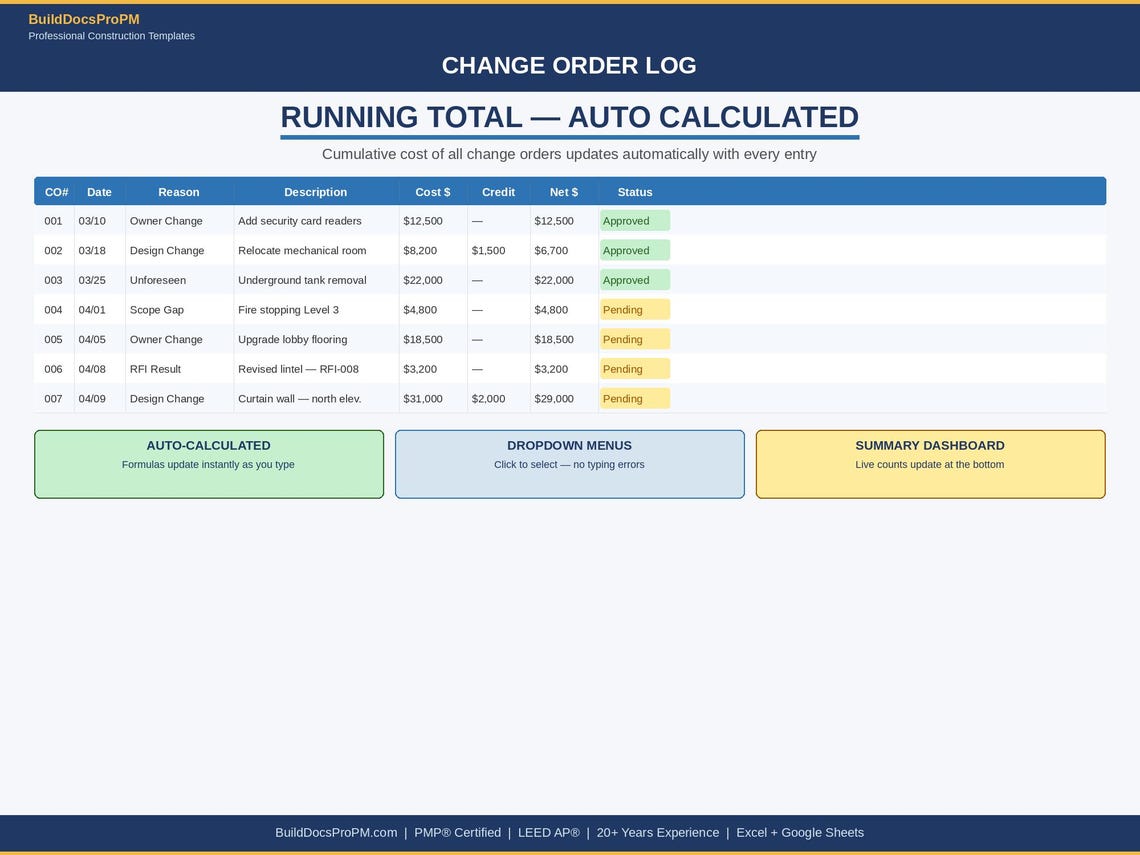
Task: Click the RUNNING TOTAL — AUTO CALCULATED heading
Action: click(569, 117)
